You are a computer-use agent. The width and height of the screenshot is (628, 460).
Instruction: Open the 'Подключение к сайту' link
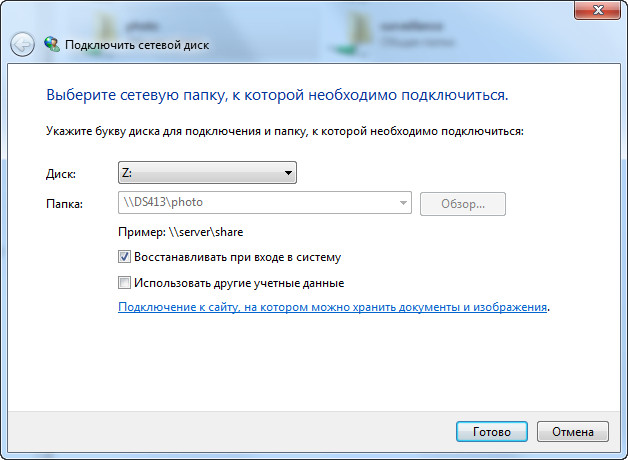coord(332,307)
